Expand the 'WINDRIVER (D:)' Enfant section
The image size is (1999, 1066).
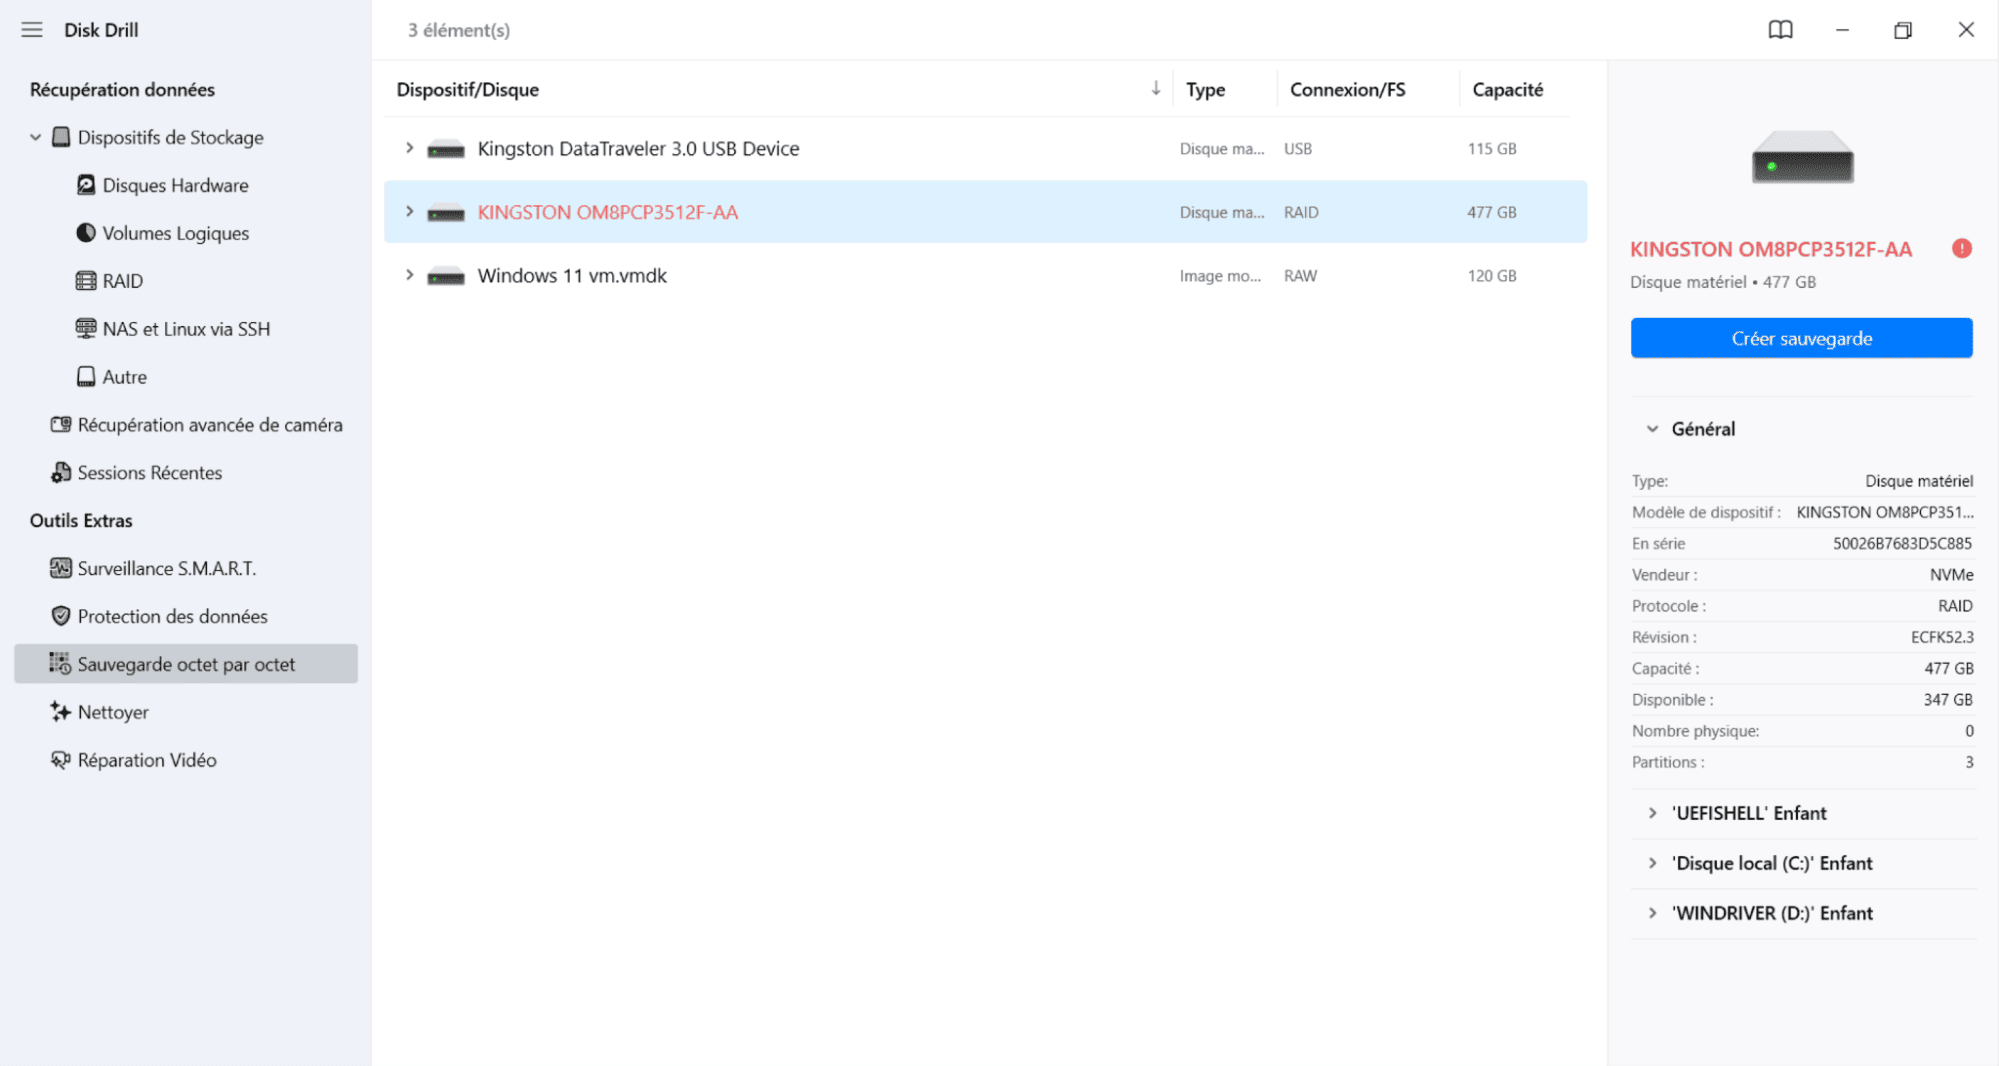tap(1653, 913)
